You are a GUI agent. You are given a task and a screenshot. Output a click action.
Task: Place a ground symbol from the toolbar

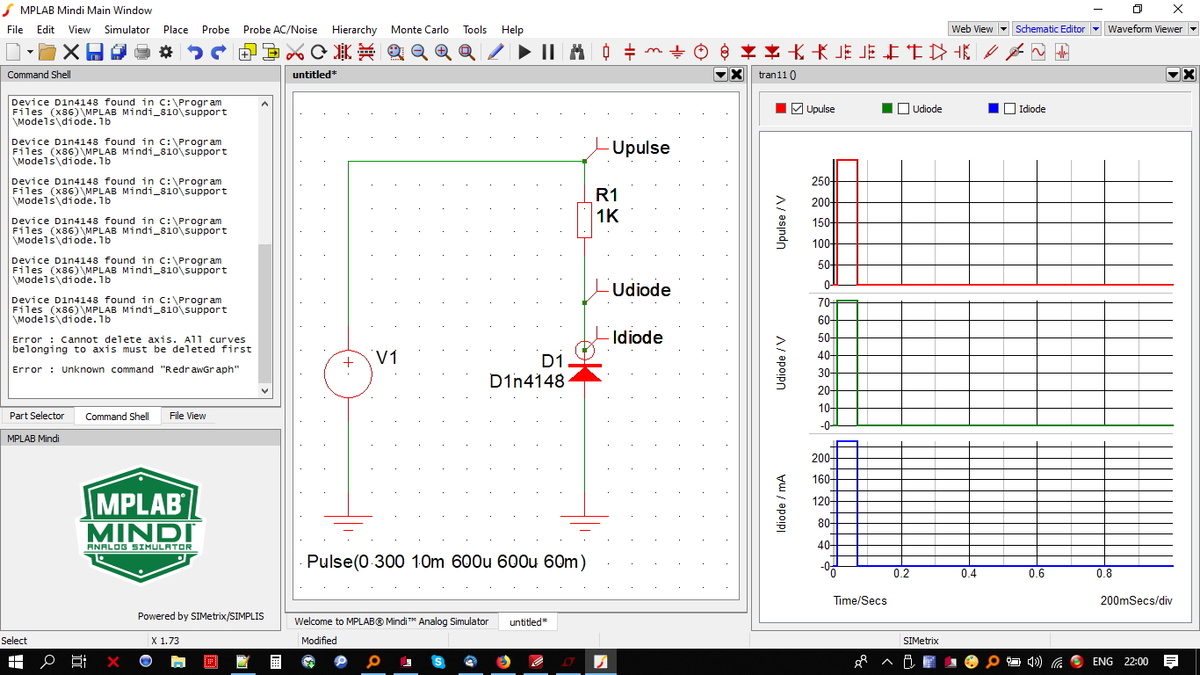point(677,52)
